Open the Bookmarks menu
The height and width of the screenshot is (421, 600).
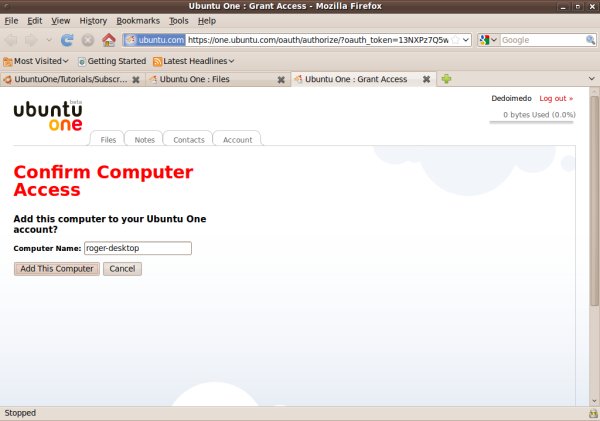tap(138, 21)
